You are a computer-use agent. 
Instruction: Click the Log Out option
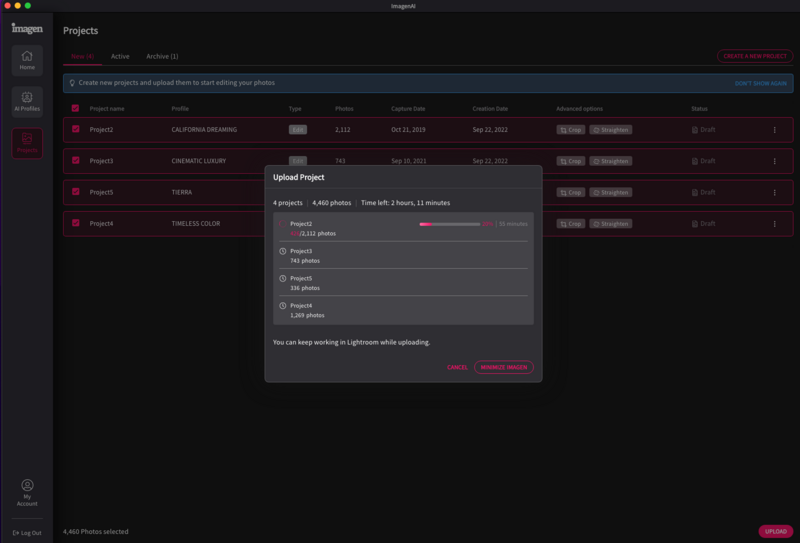coord(27,533)
